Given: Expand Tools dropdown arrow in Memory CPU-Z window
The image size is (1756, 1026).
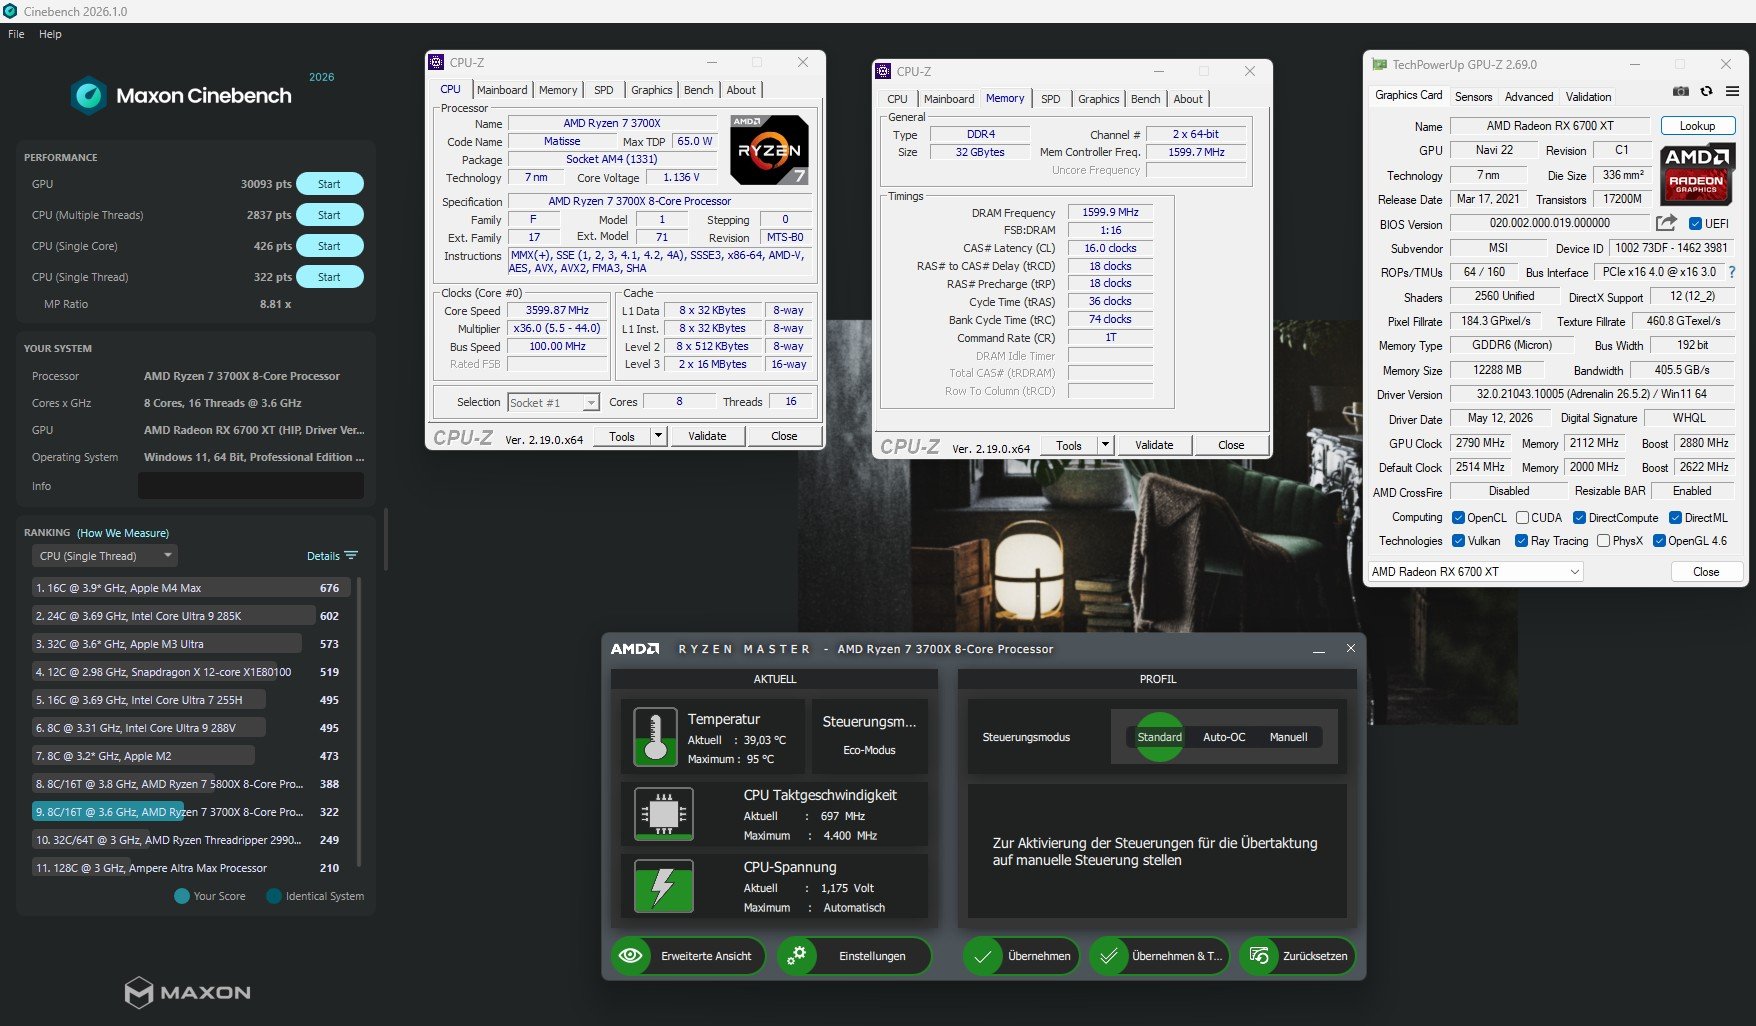Looking at the screenshot, I should [1105, 445].
